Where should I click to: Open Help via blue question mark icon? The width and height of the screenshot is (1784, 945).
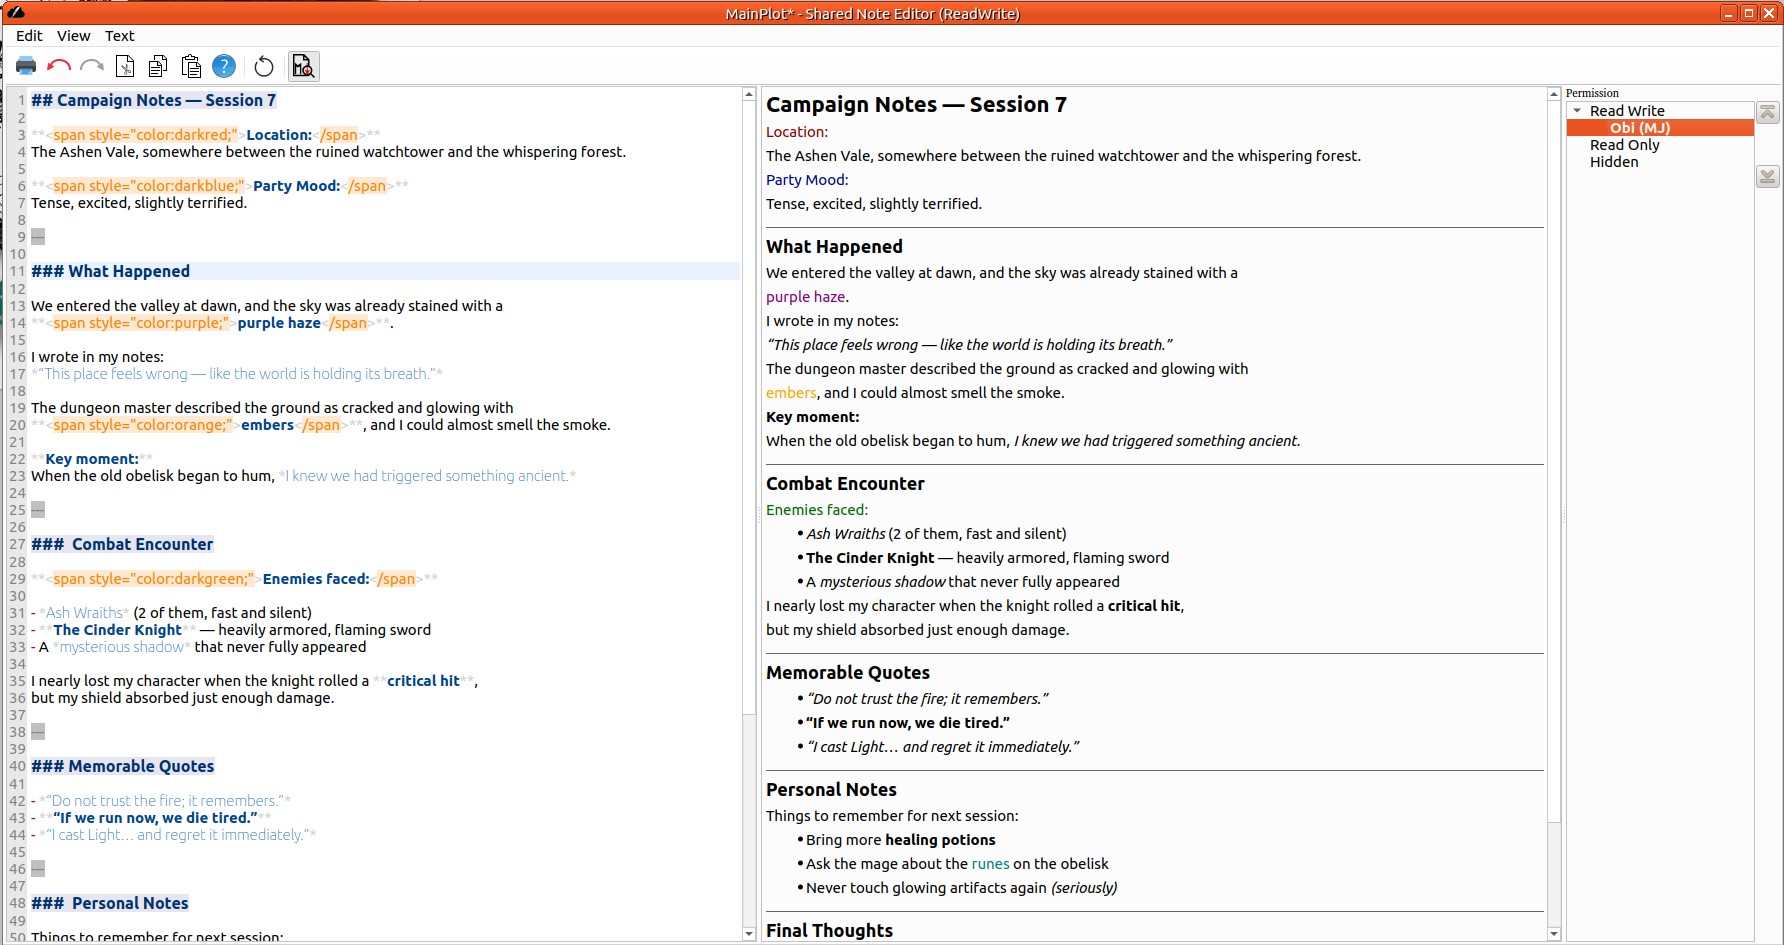(x=224, y=67)
